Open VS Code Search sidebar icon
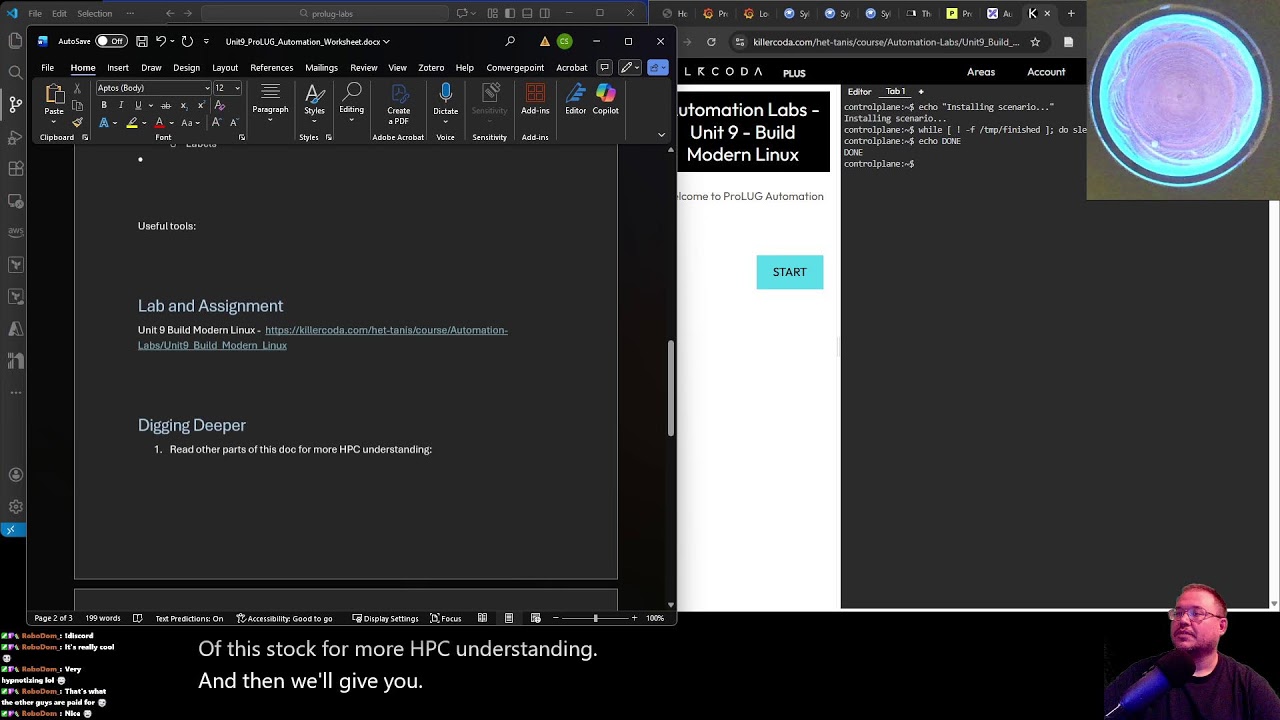This screenshot has height=720, width=1280. pos(15,72)
